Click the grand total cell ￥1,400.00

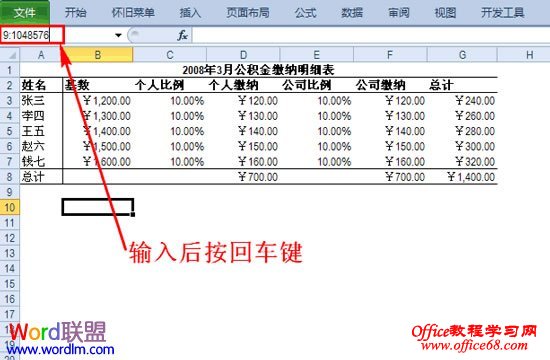(462, 176)
